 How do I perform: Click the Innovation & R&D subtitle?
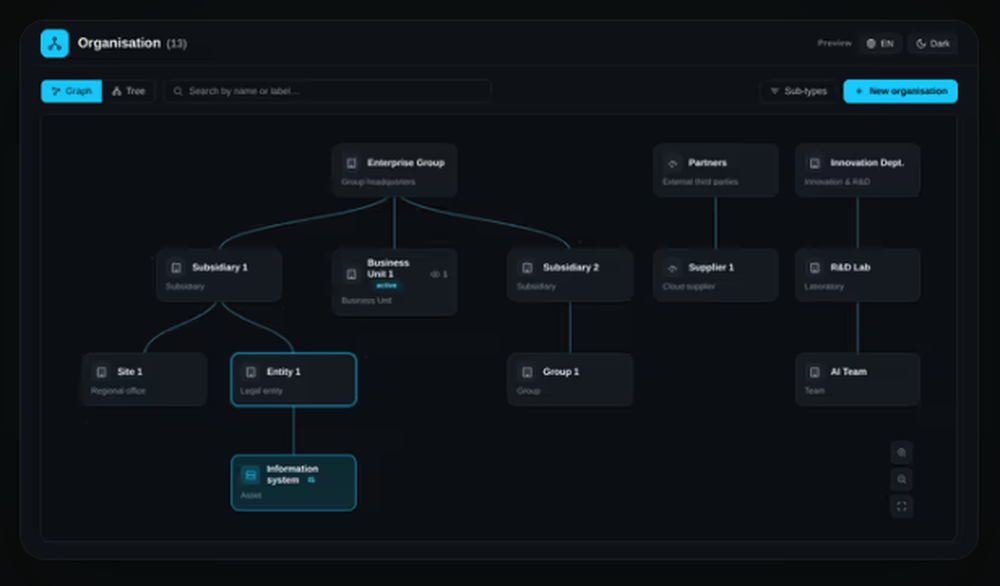tap(837, 182)
